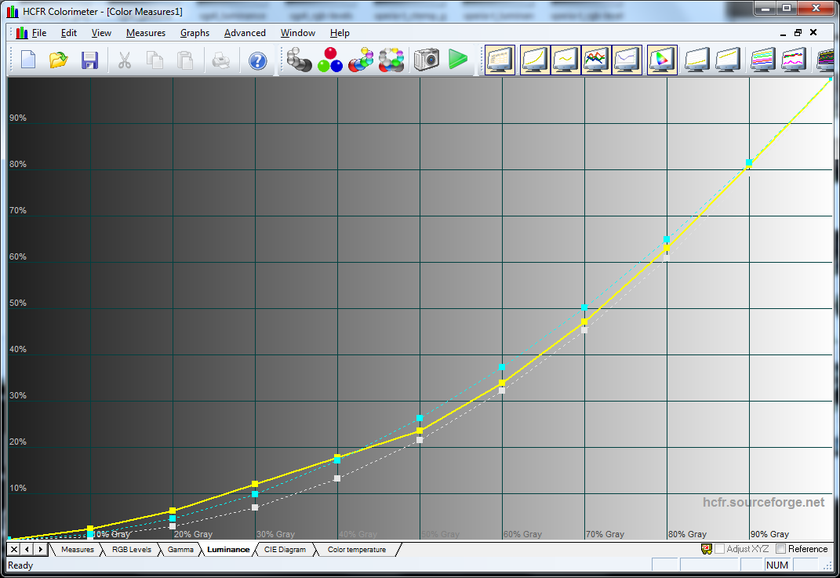The width and height of the screenshot is (840, 578).
Task: Save file with floppy disk icon
Action: [x=89, y=59]
